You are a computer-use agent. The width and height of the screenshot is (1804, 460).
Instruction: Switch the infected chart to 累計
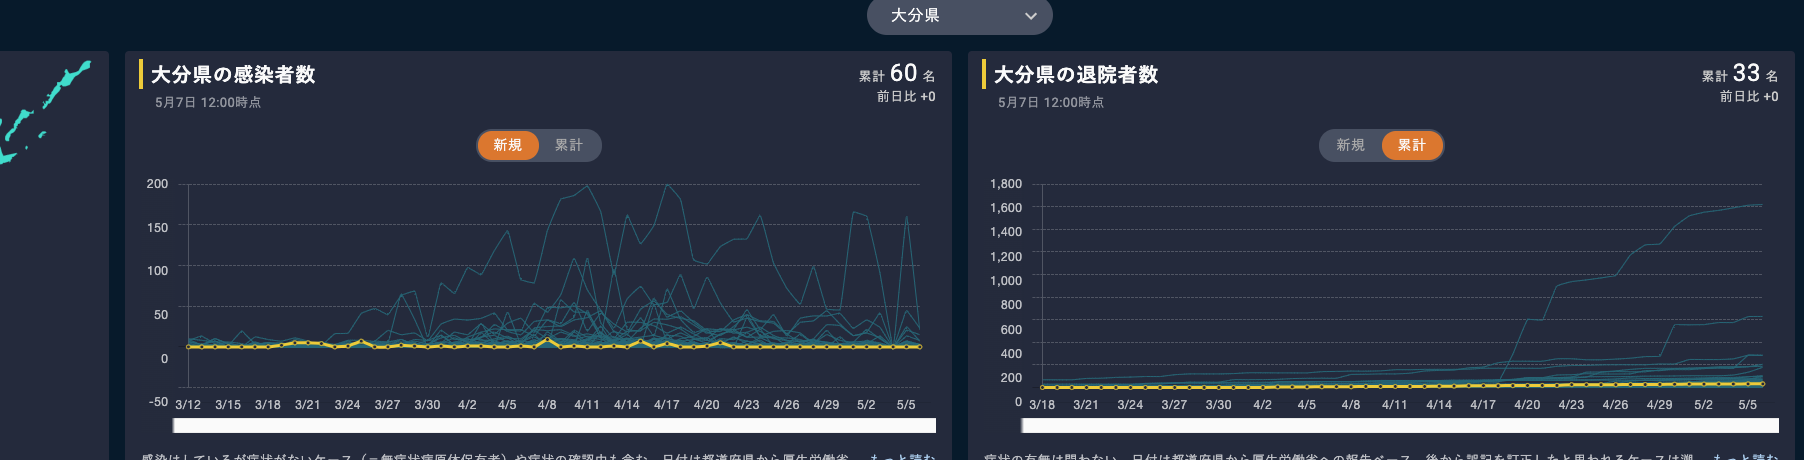569,145
